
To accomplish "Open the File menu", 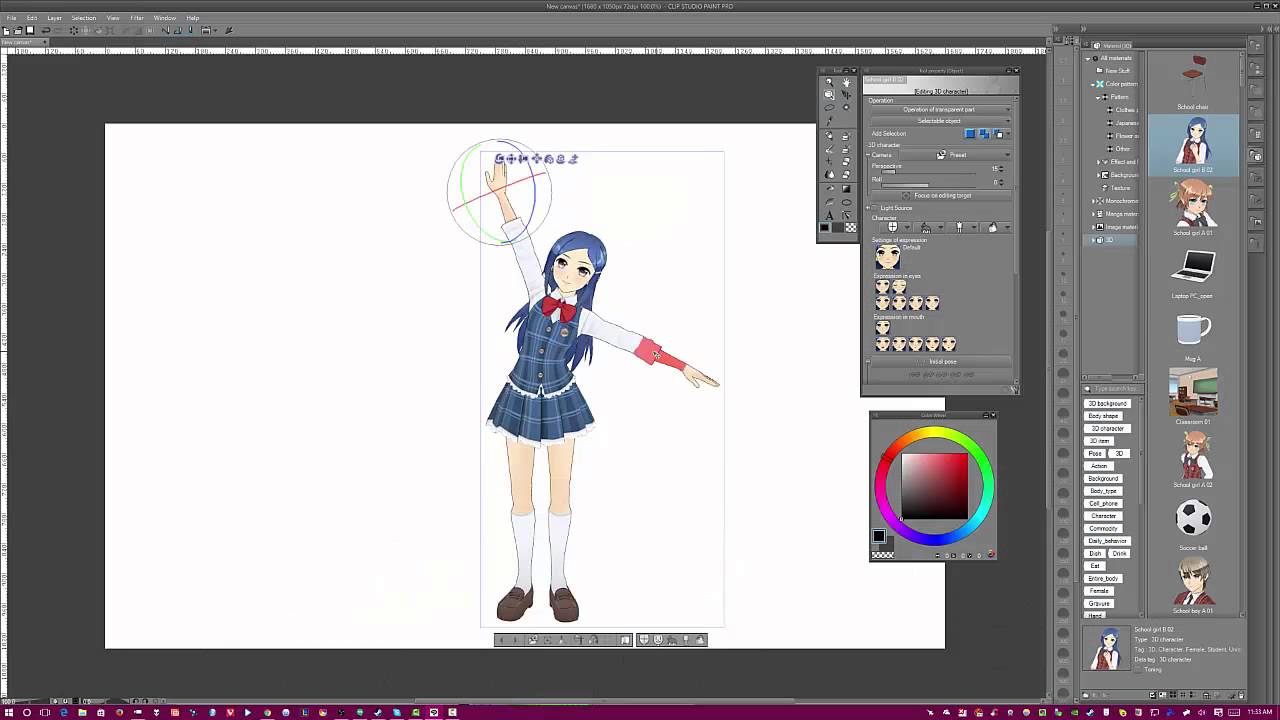I will click(x=11, y=18).
